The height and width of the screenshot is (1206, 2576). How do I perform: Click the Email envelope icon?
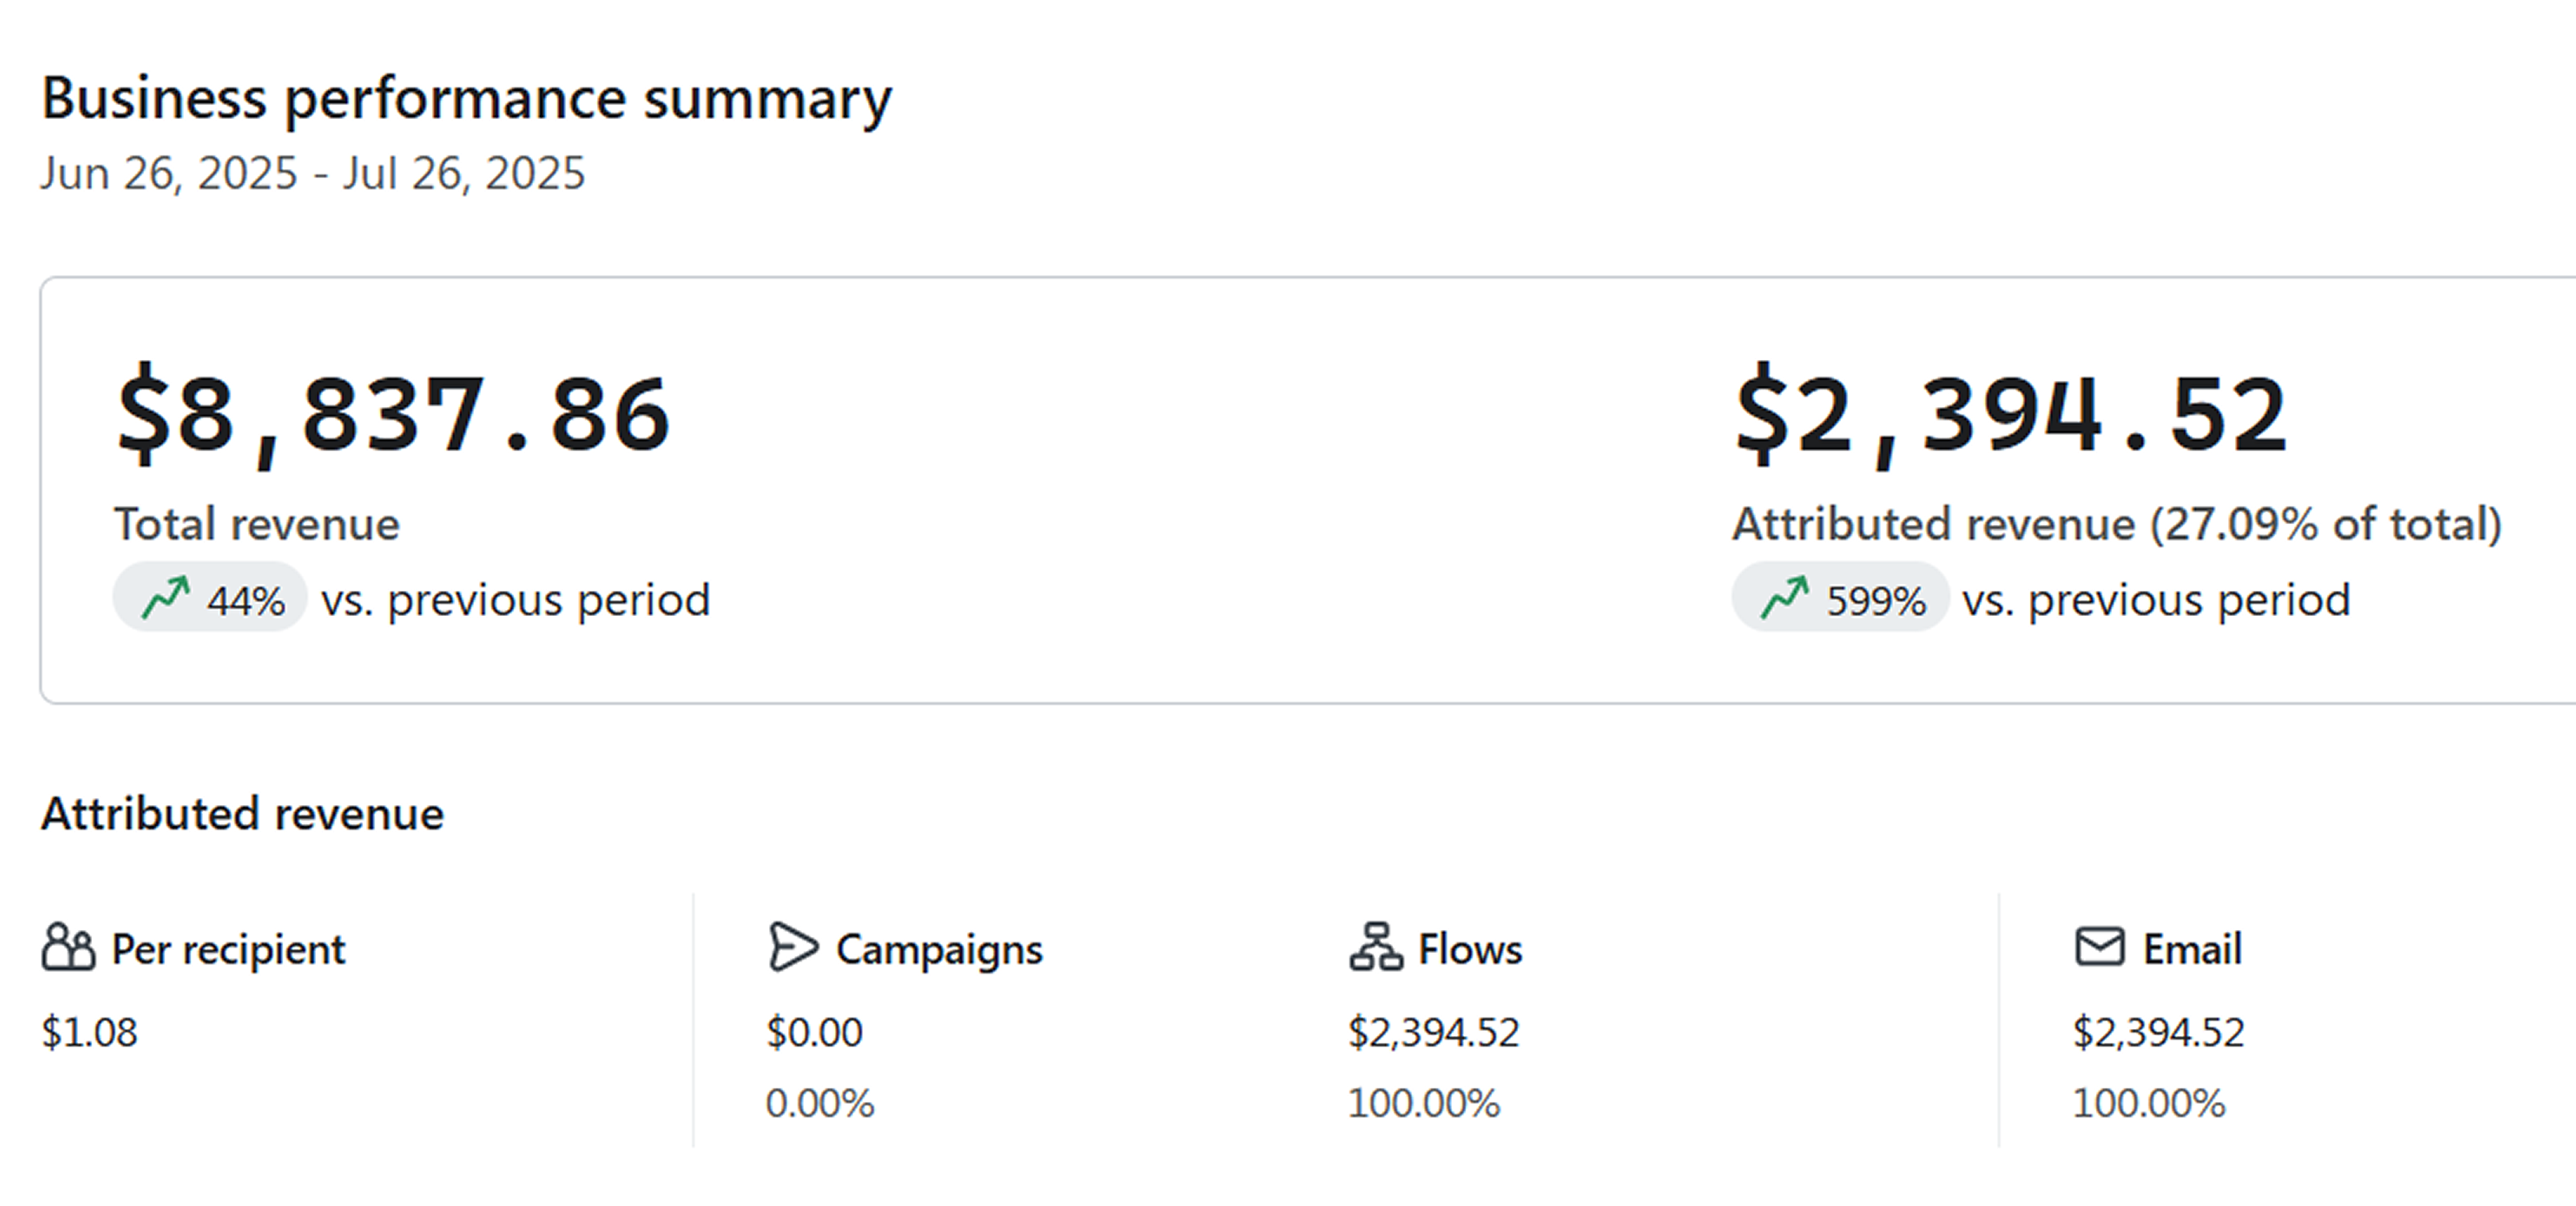tap(2099, 946)
